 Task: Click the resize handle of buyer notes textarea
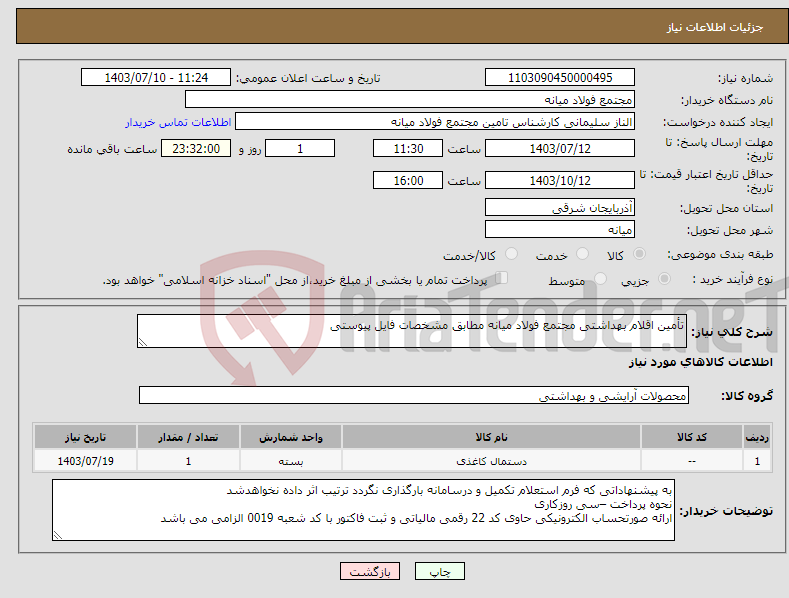(58, 536)
